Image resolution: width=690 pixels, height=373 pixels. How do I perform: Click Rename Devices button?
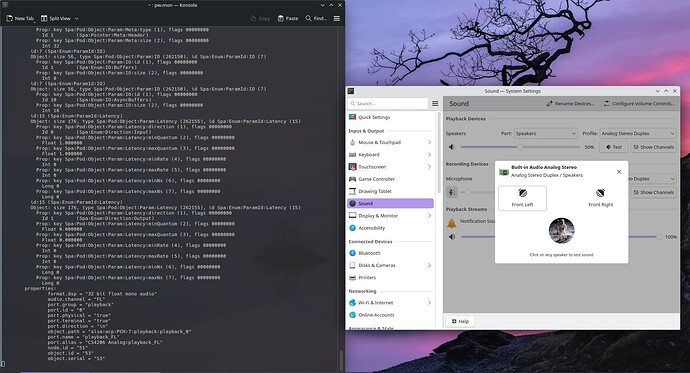click(x=570, y=103)
